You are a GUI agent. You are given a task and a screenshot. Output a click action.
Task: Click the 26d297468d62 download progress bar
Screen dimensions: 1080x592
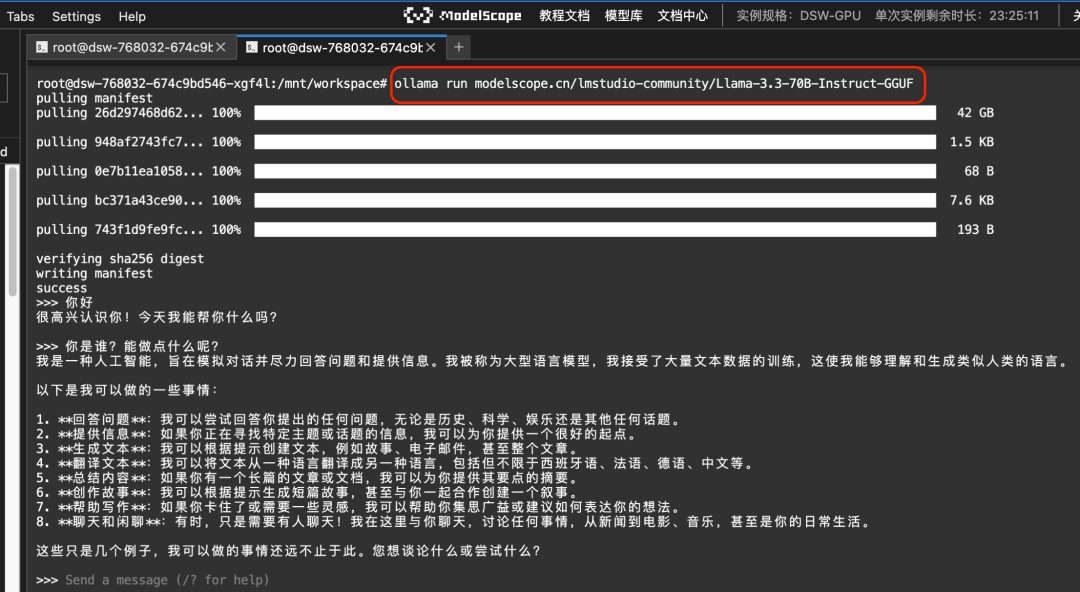click(x=595, y=112)
